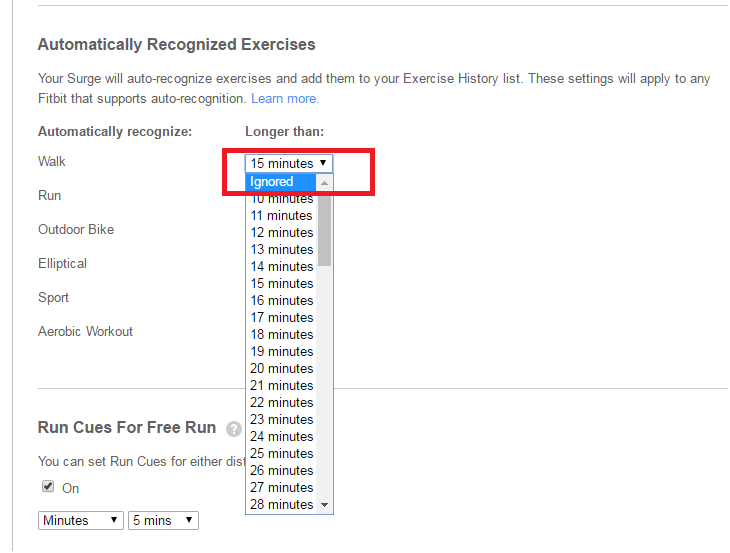Open the Walk duration dropdown
This screenshot has width=730, height=553.
(289, 163)
